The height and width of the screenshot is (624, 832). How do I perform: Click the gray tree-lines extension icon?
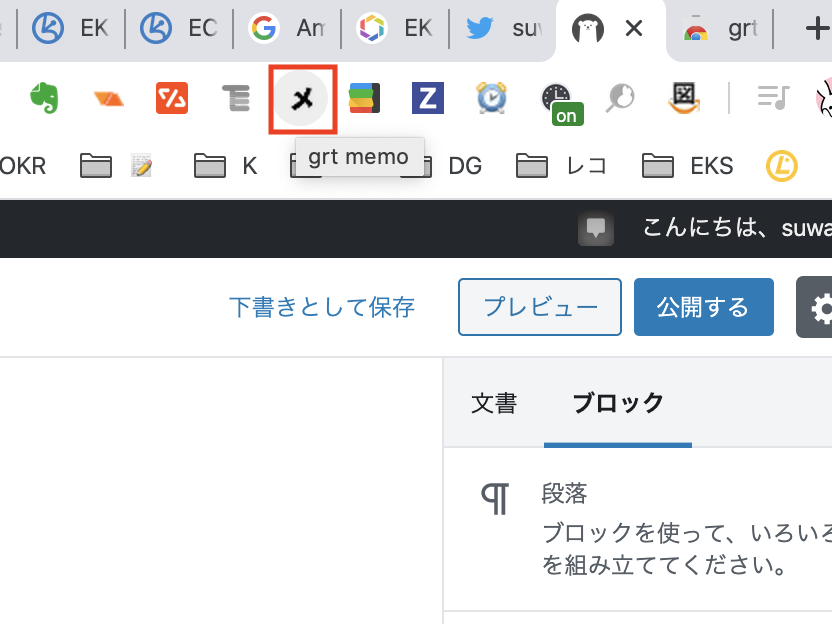tap(236, 97)
